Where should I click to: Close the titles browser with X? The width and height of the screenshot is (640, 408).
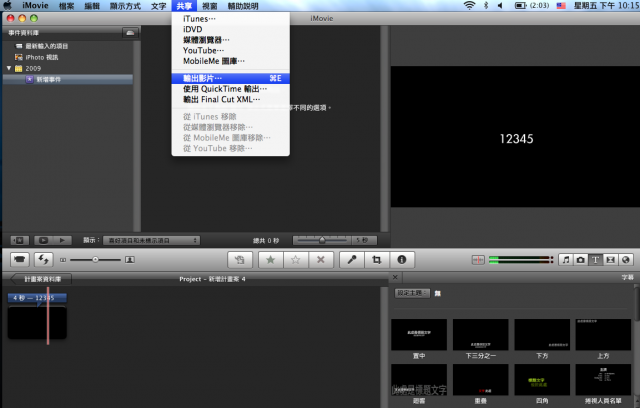coord(395,277)
